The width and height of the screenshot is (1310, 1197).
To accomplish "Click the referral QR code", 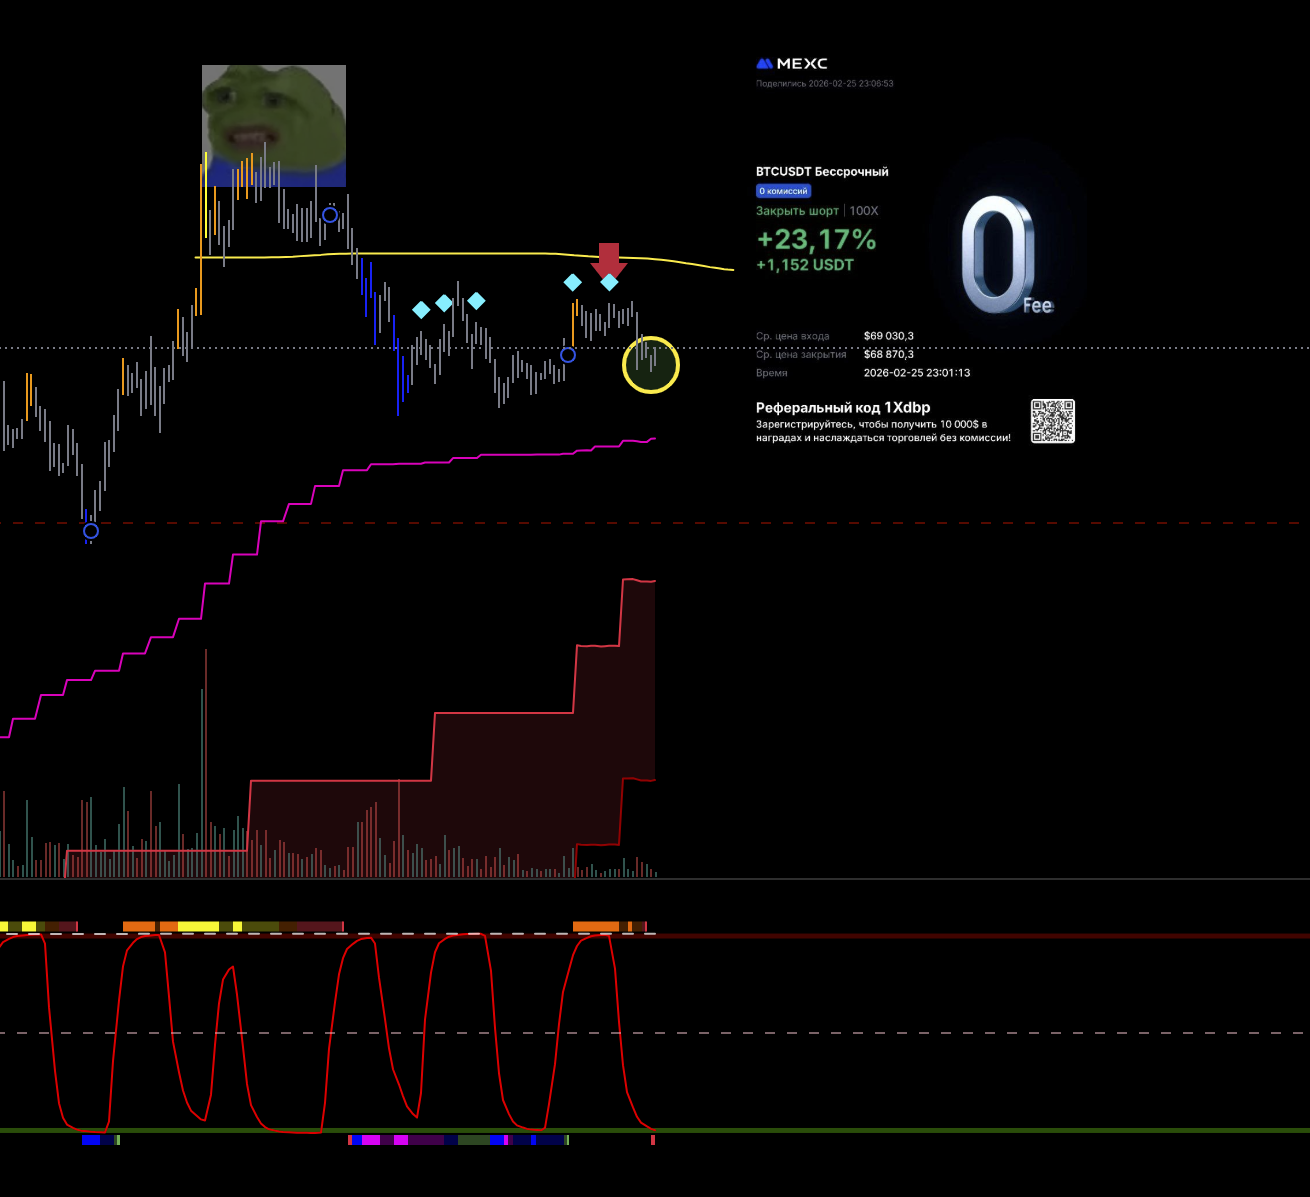I will pyautogui.click(x=1052, y=421).
